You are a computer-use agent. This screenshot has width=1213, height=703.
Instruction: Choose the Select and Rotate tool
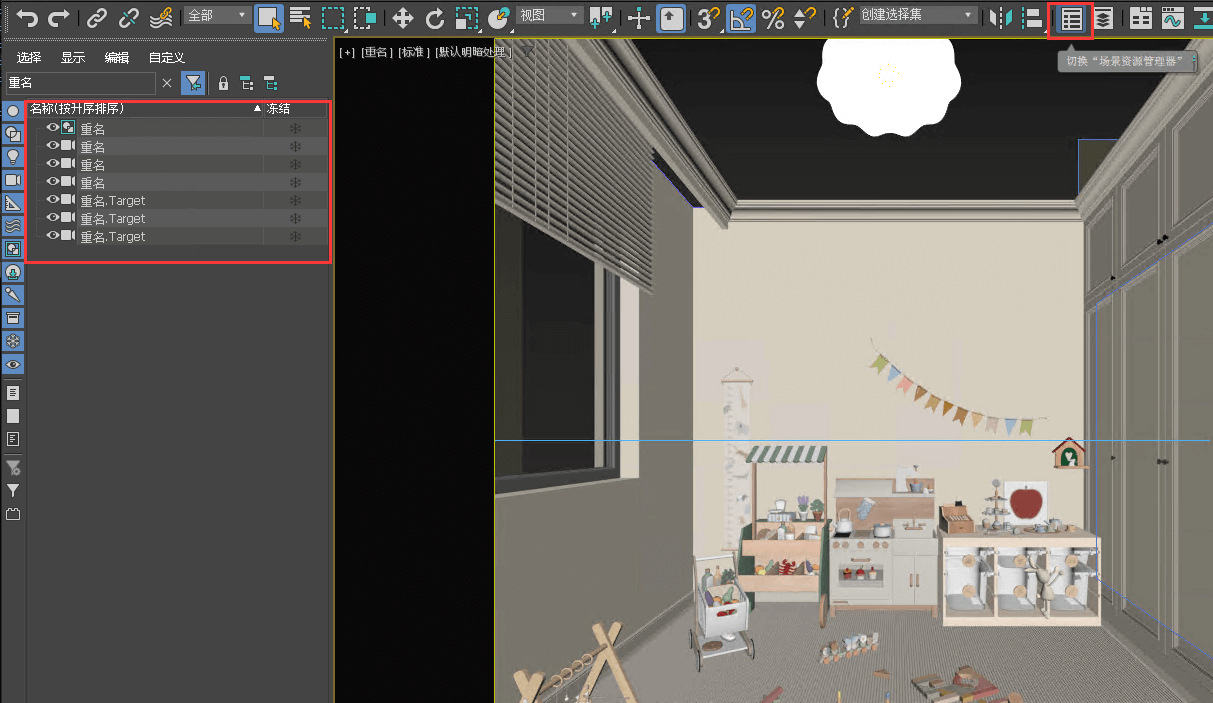[434, 17]
